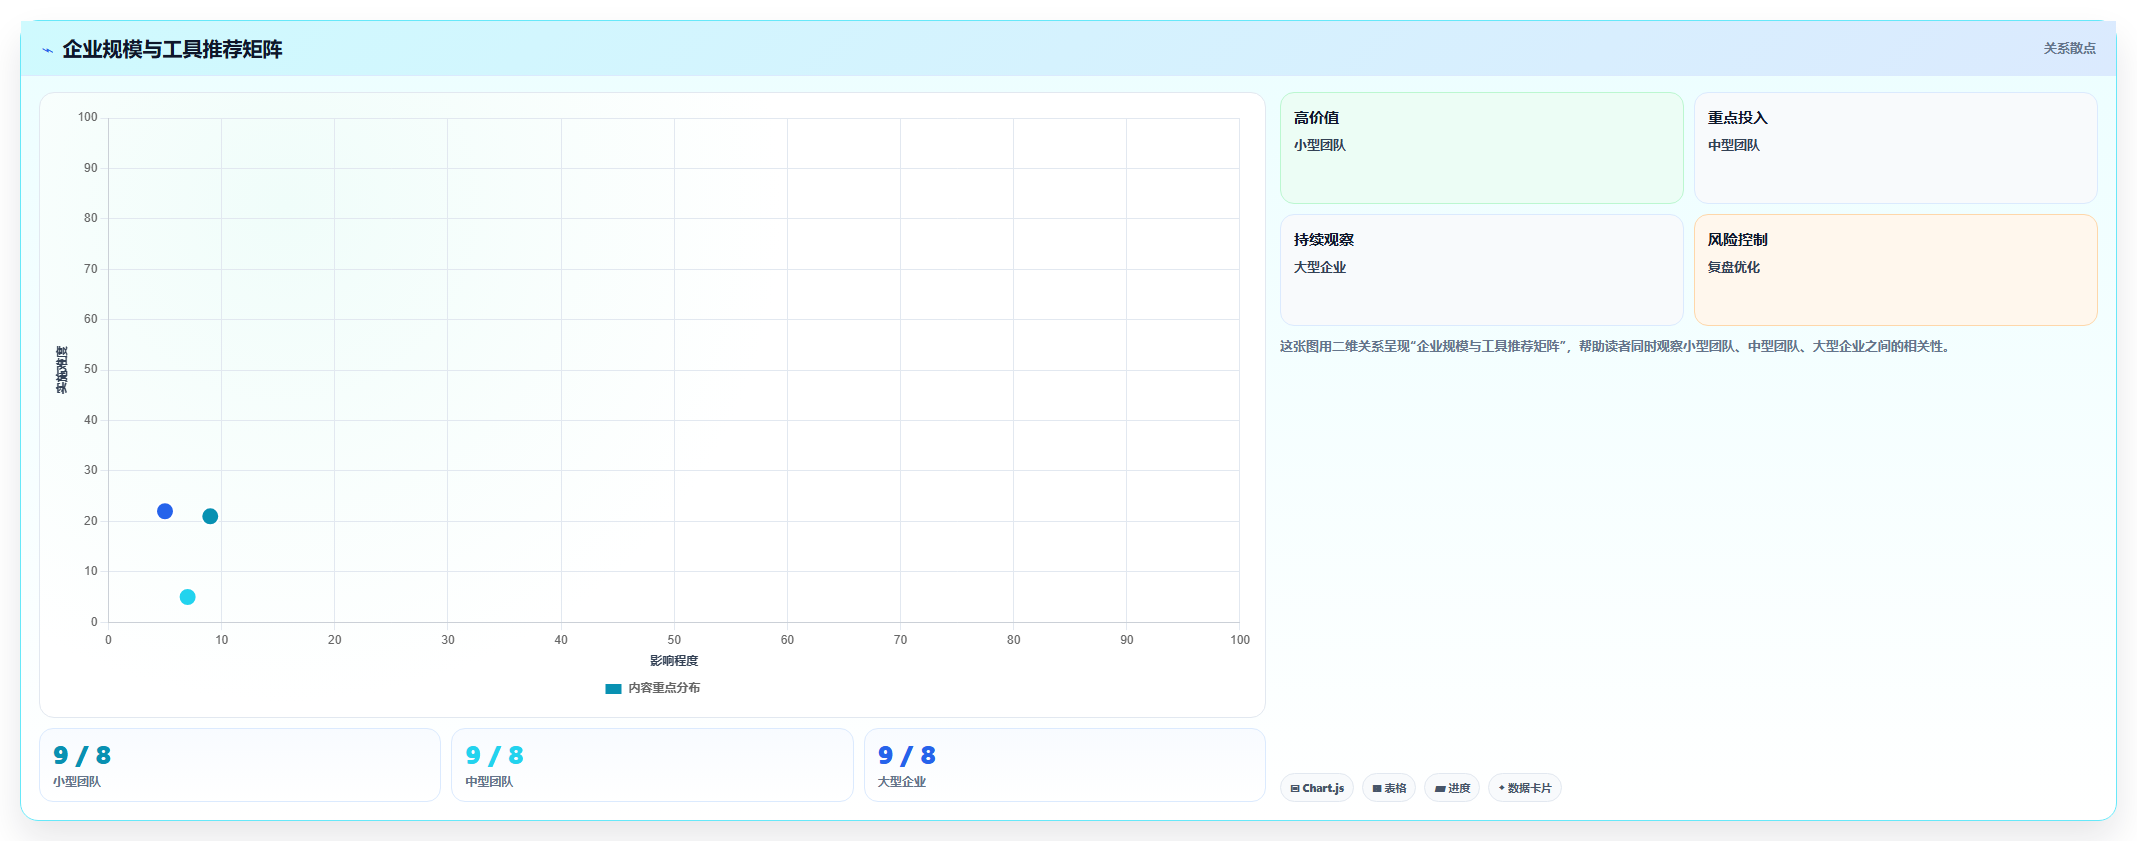Click the 数据卡片 tag chip
The width and height of the screenshot is (2137, 841).
1525,788
